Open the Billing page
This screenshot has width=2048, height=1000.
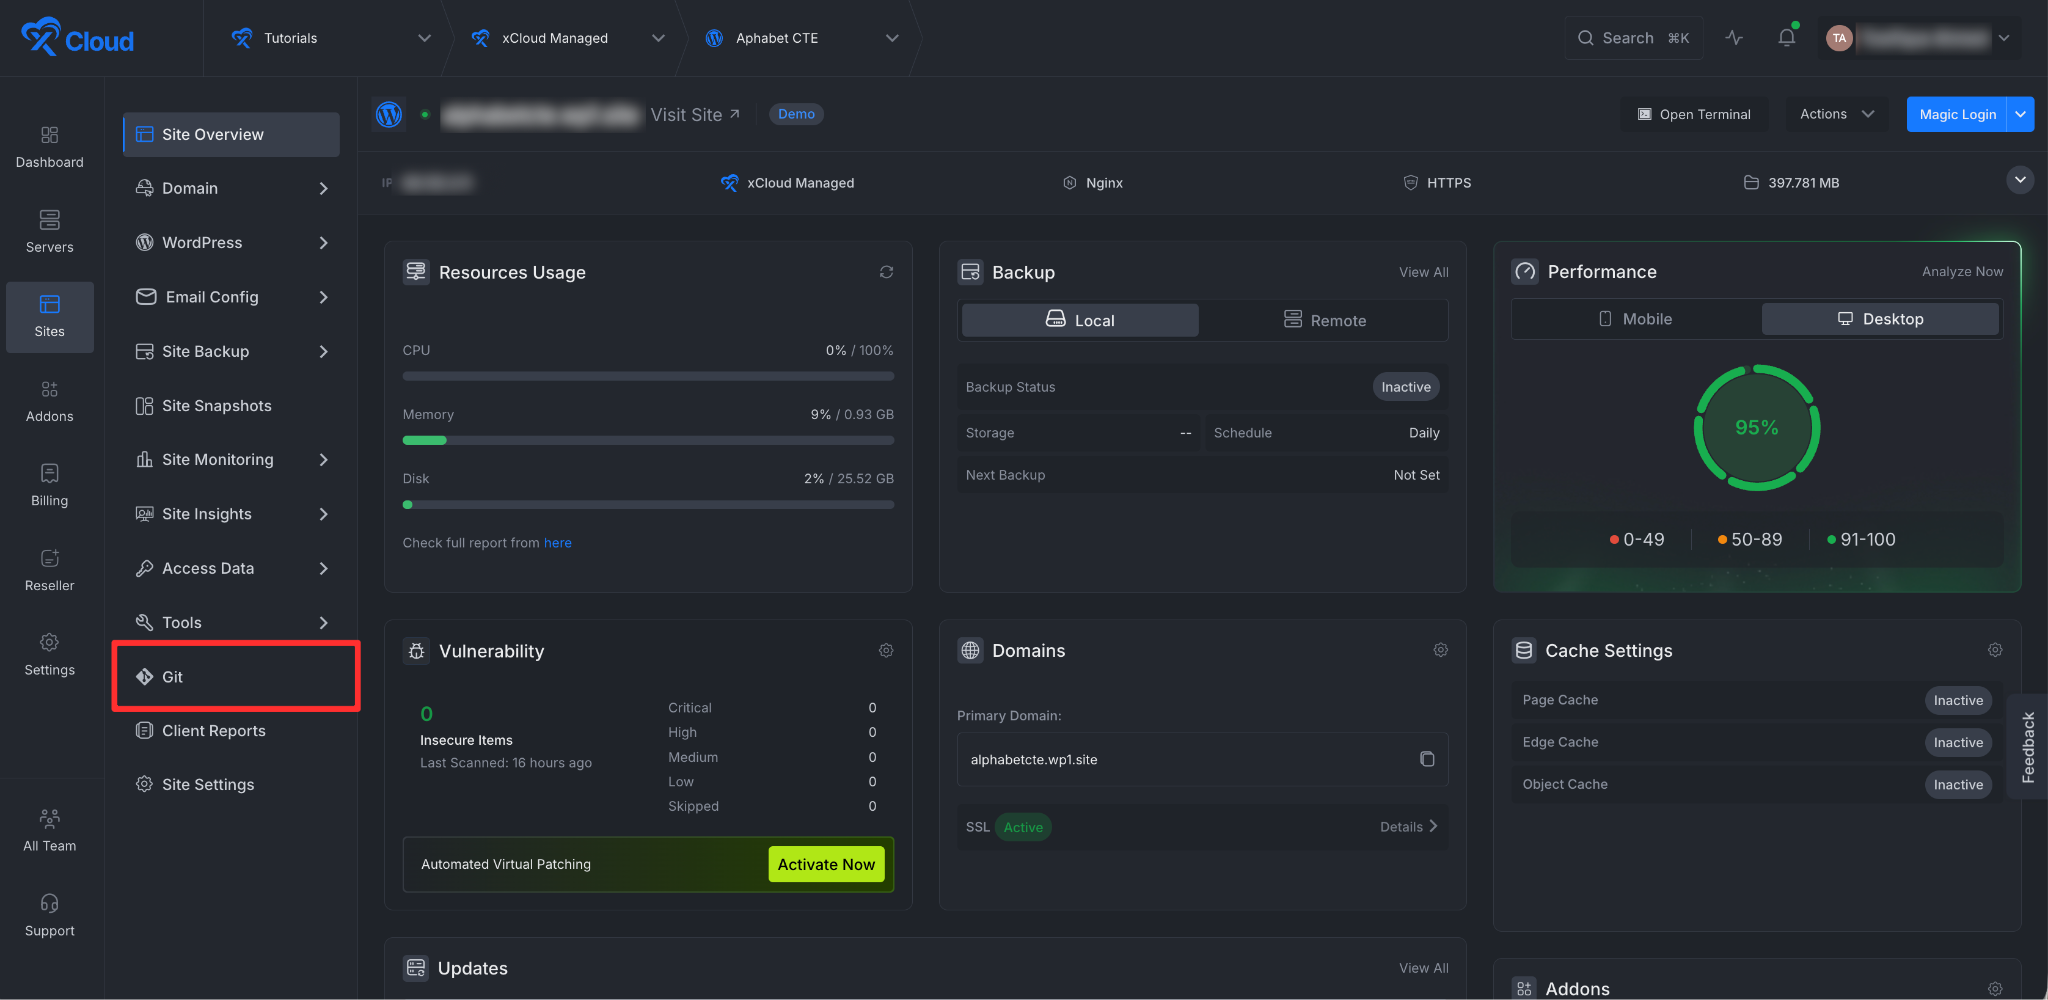[49, 486]
